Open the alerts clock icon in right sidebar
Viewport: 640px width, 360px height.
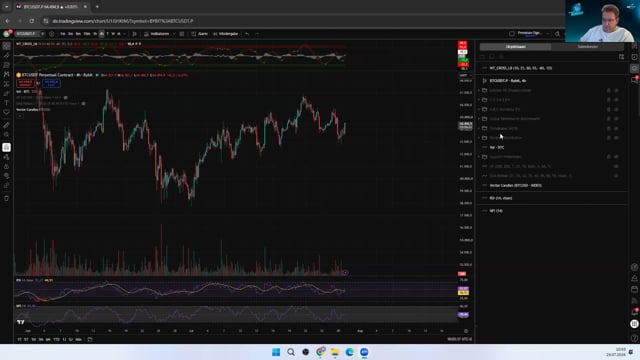[634, 57]
